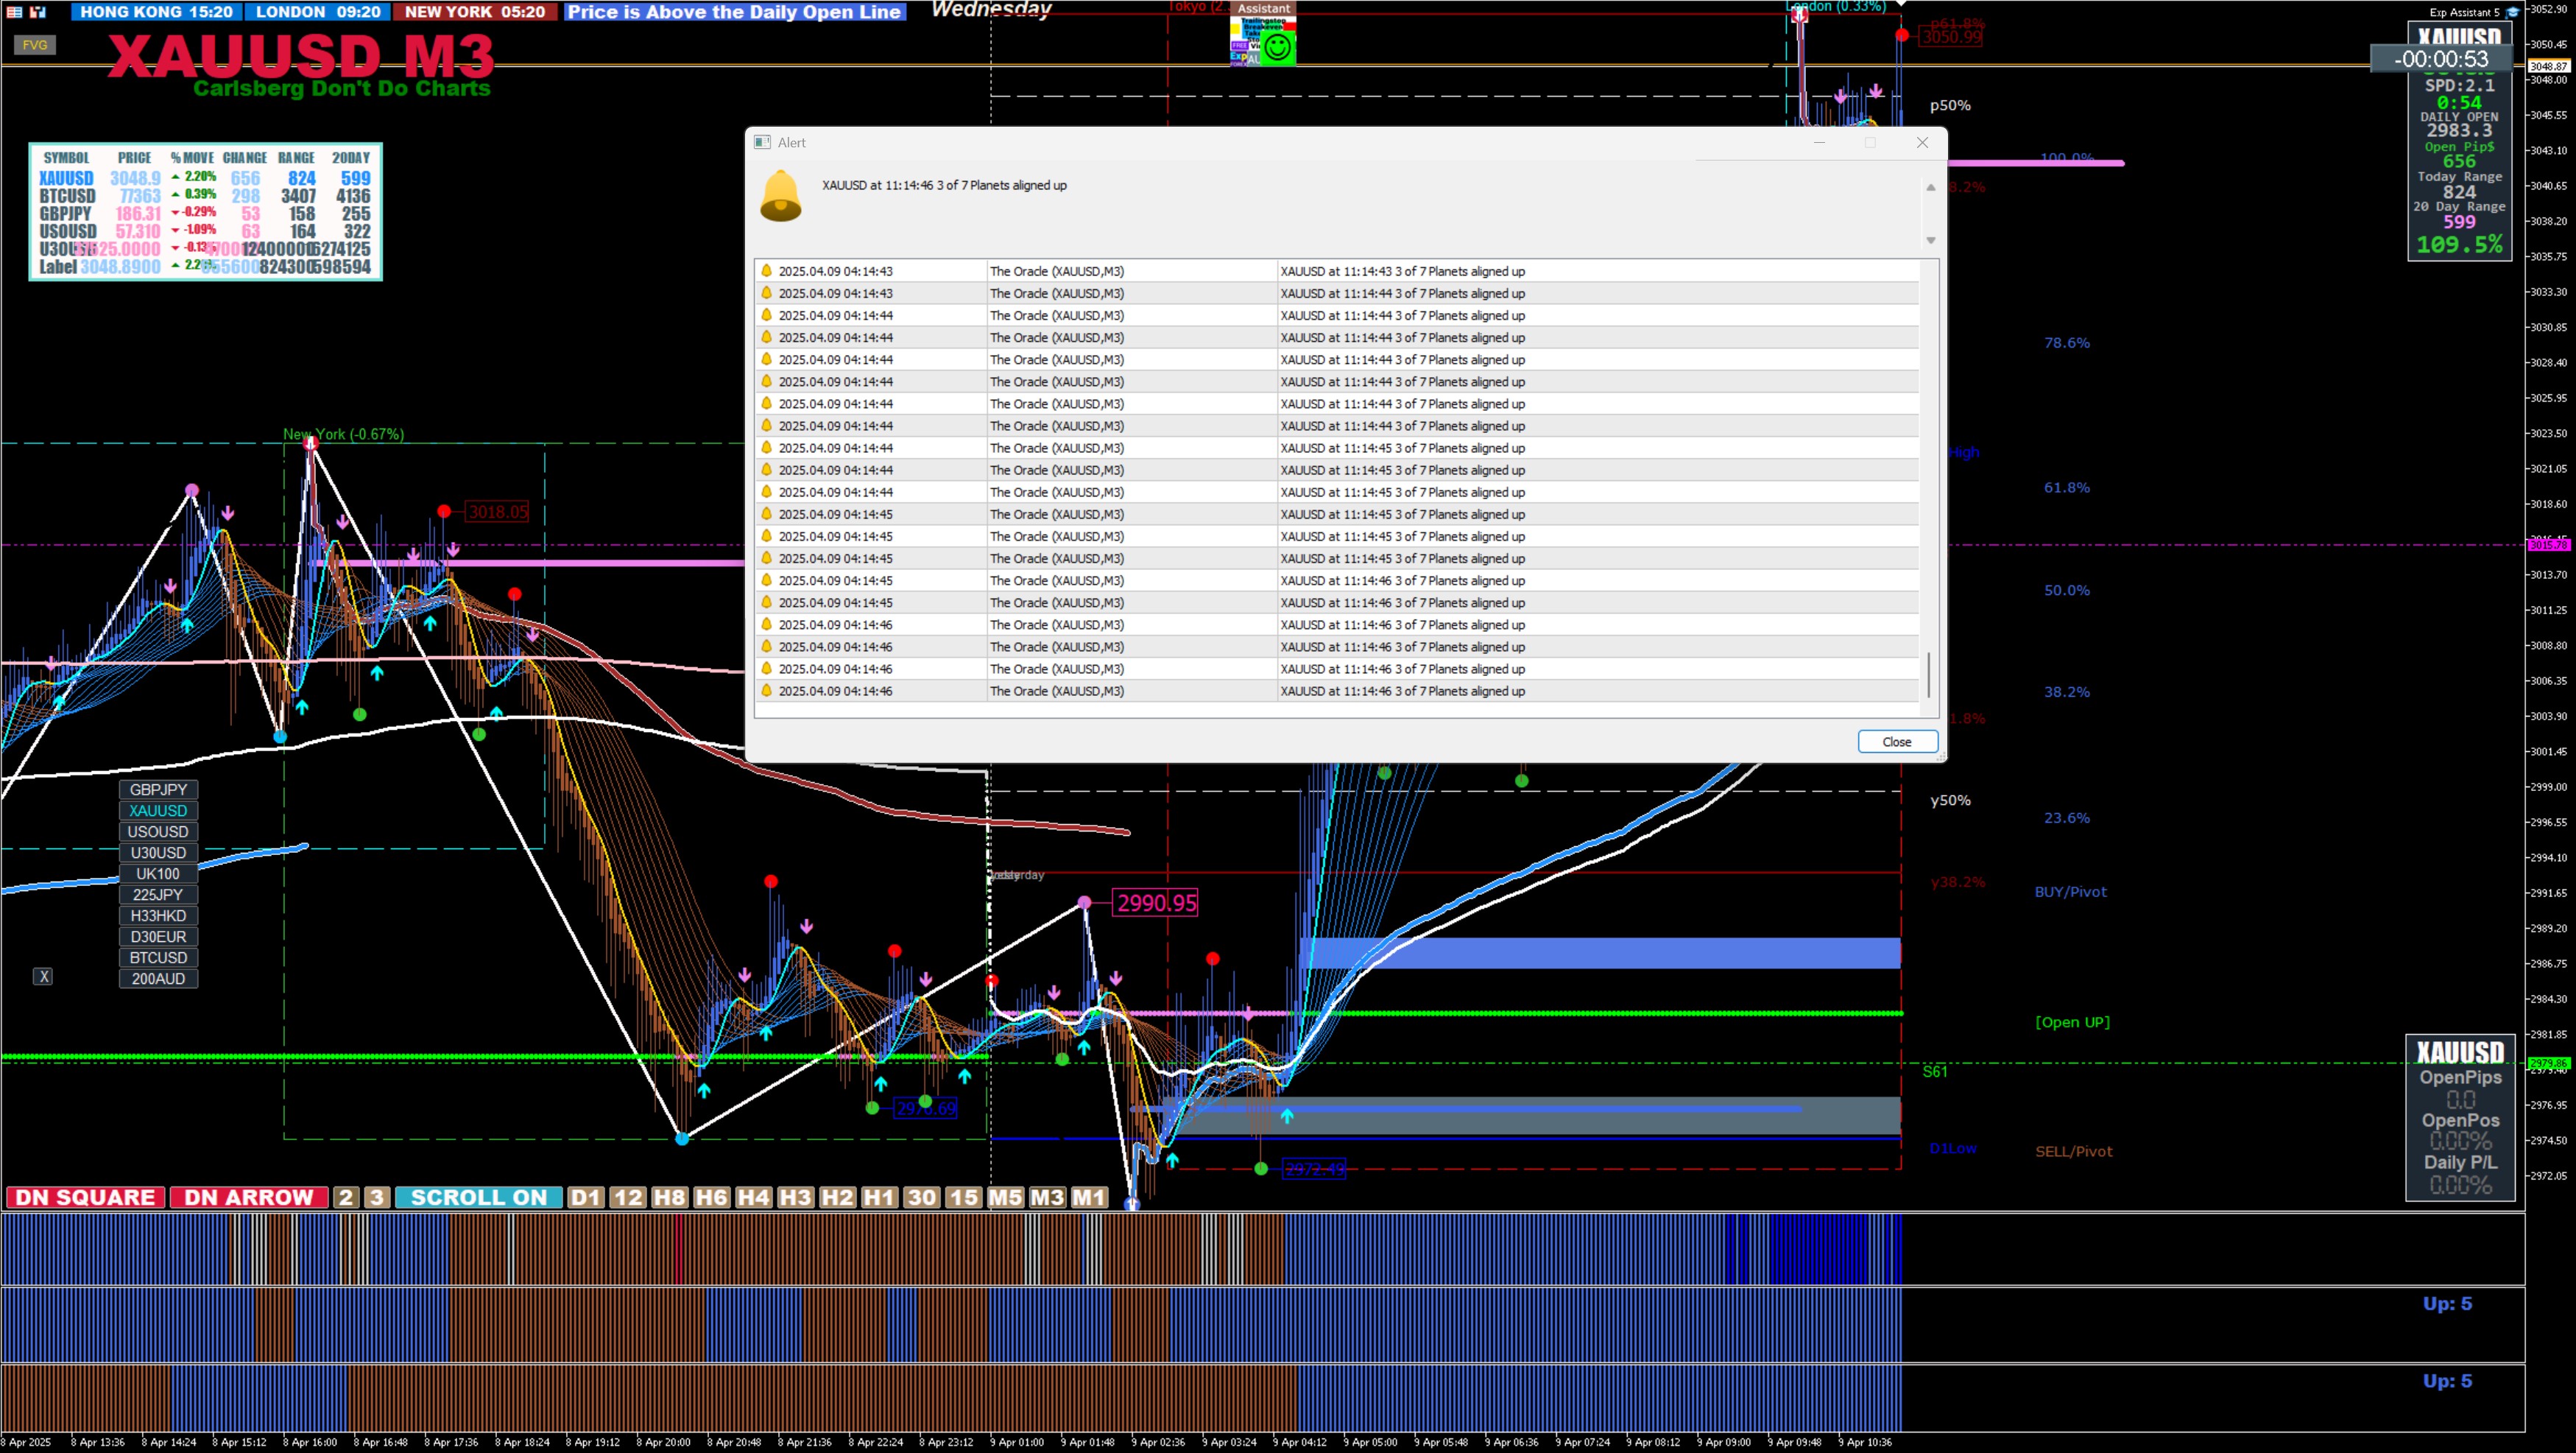Image resolution: width=2576 pixels, height=1453 pixels.
Task: Switch to the H4 timeframe
Action: click(x=753, y=1197)
